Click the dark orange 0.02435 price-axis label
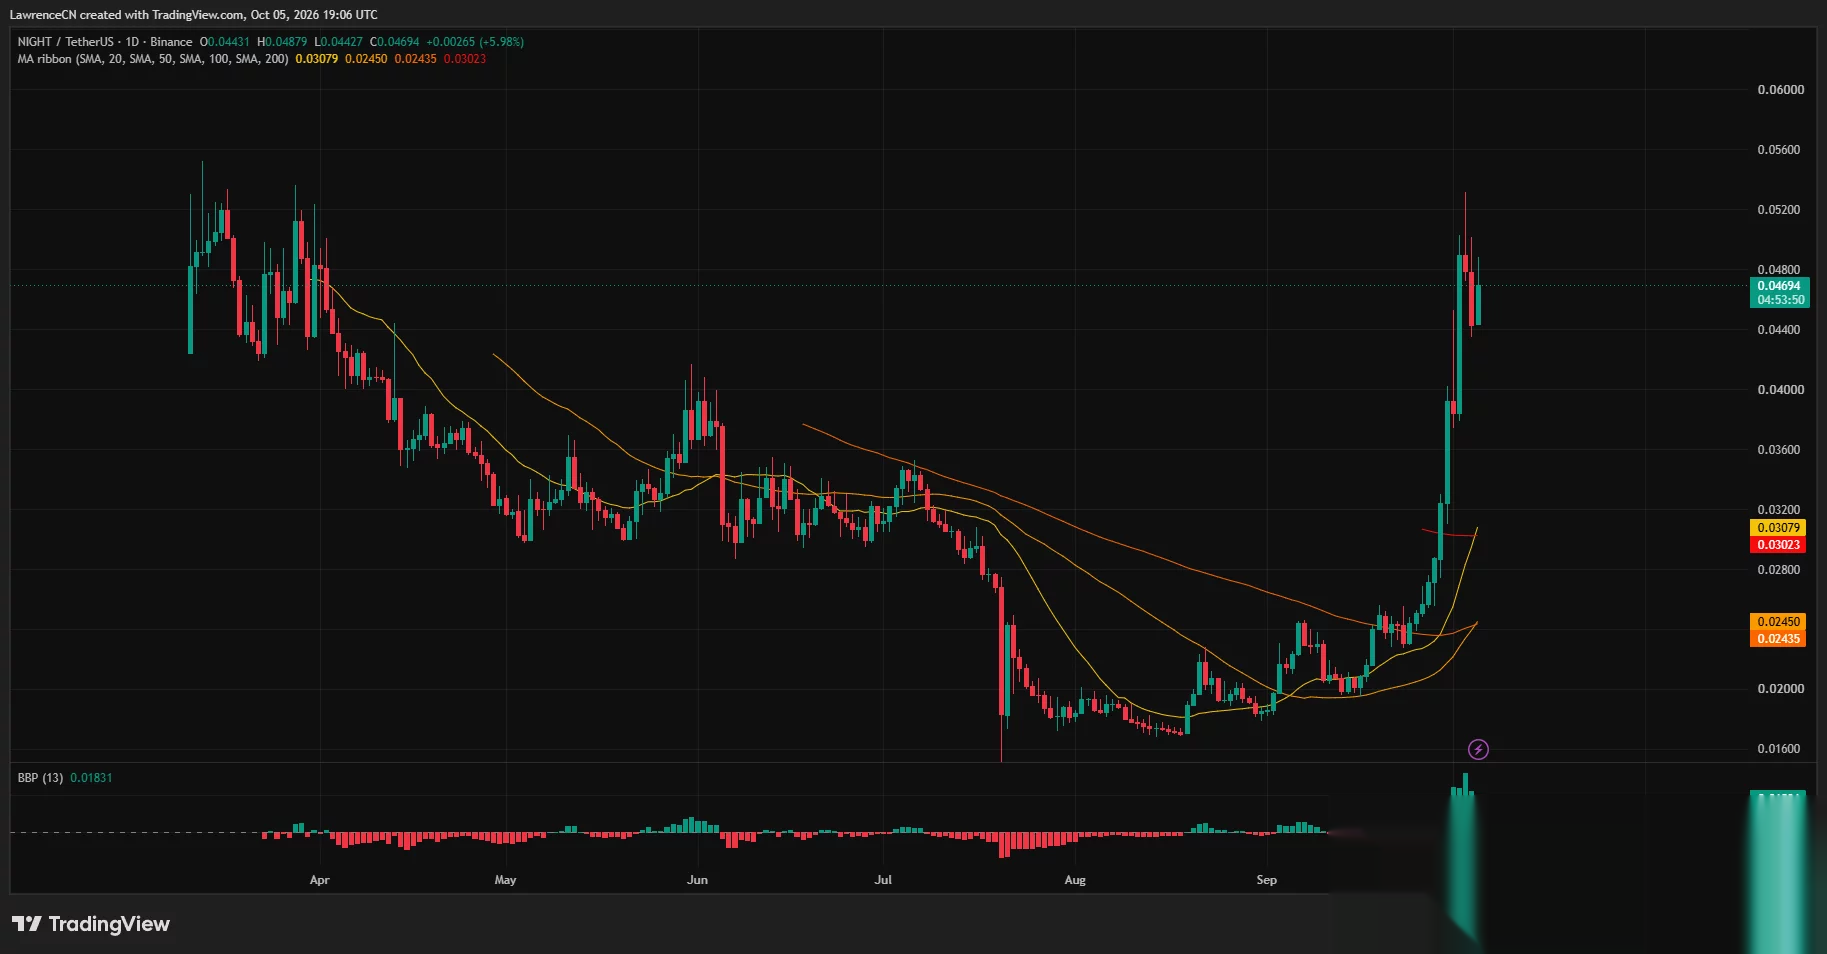The width and height of the screenshot is (1827, 954). click(1778, 639)
